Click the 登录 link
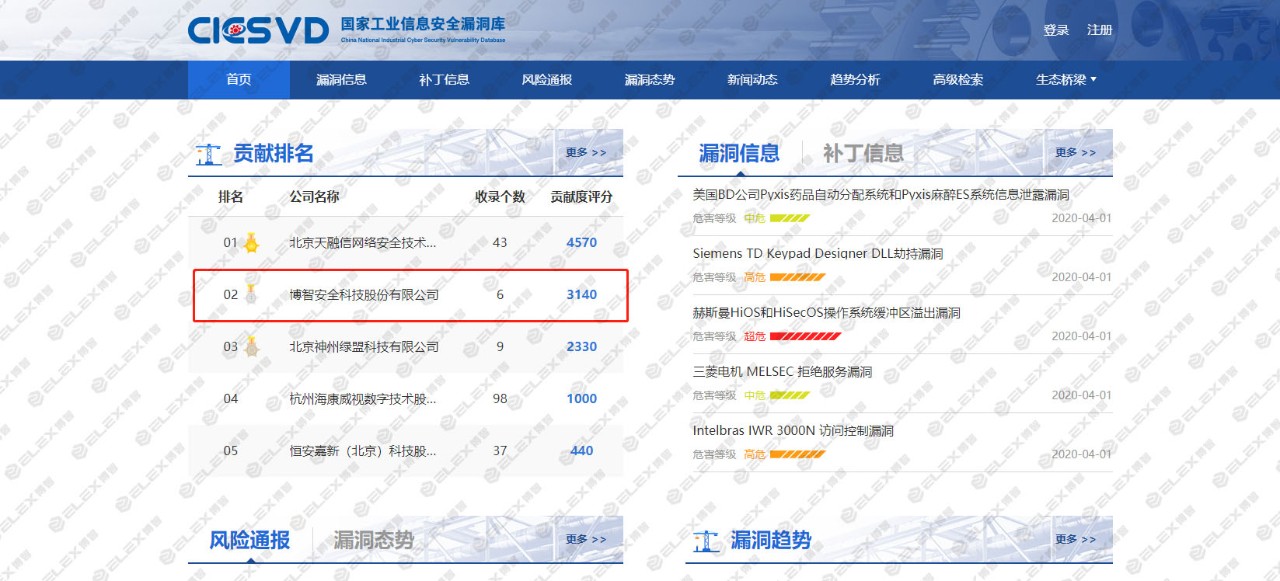1280x581 pixels. click(1056, 30)
